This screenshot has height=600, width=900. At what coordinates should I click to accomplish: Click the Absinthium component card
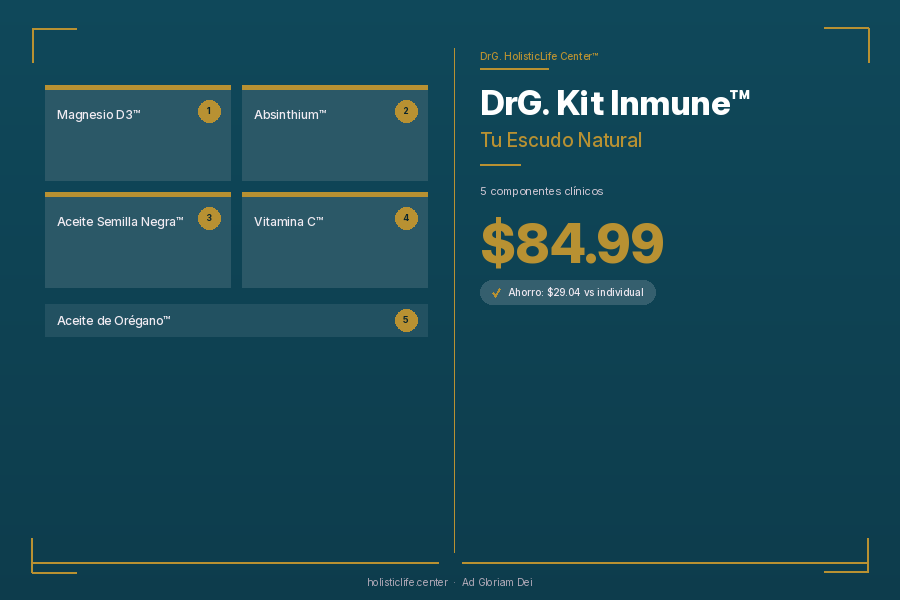(x=335, y=133)
